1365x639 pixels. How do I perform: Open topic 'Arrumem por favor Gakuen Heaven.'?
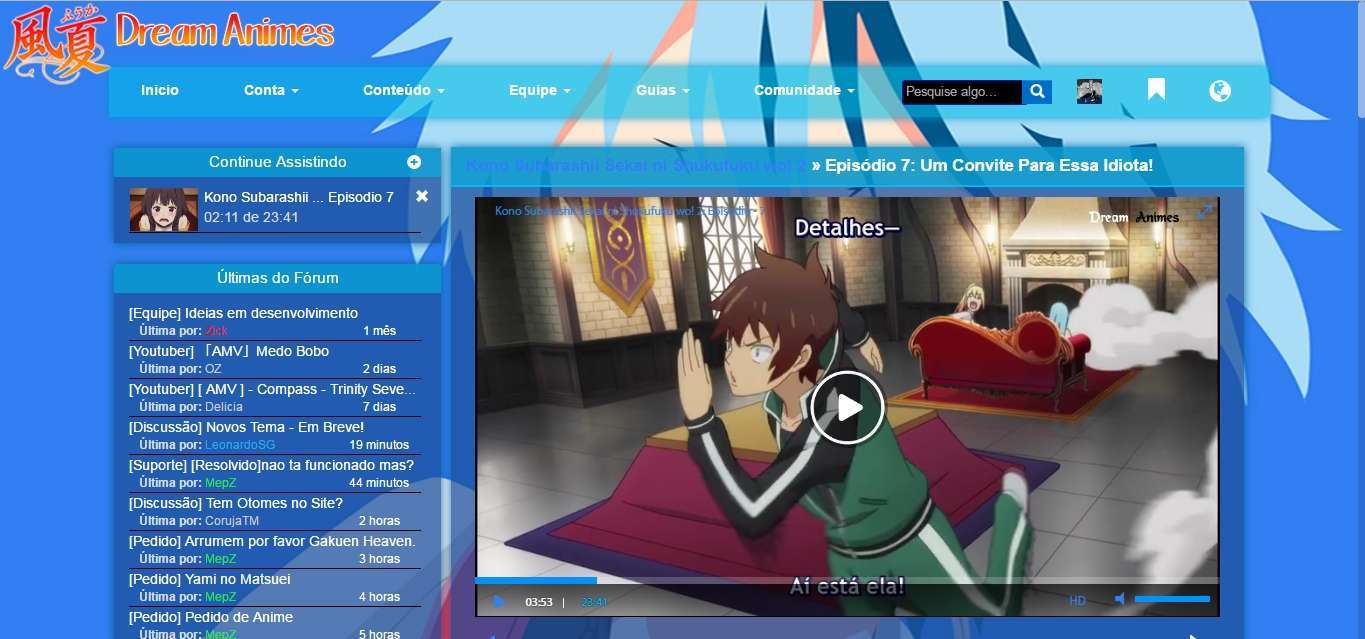tap(272, 541)
